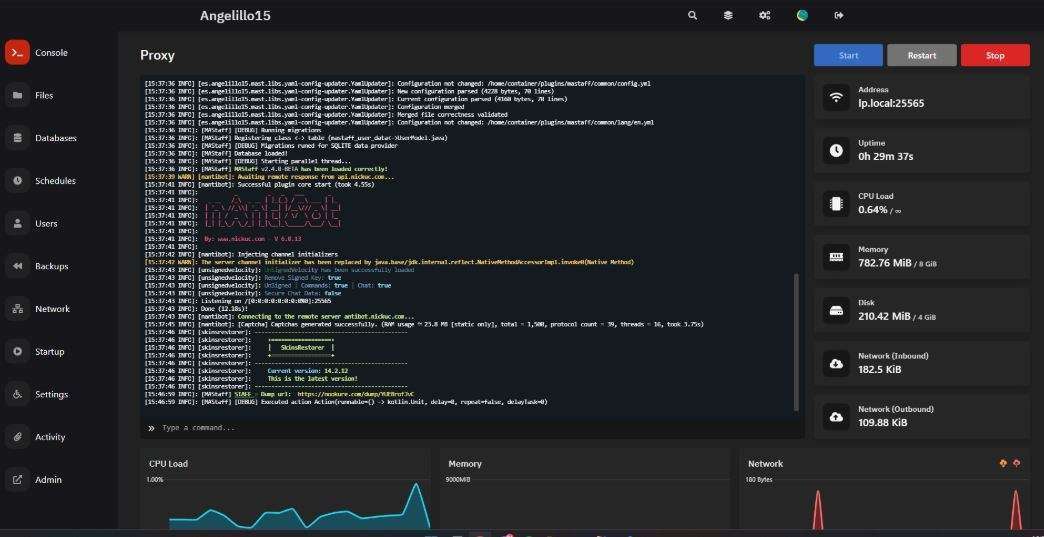The width and height of the screenshot is (1044, 537).
Task: Open server Settings from the sidebar
Action: [17, 394]
